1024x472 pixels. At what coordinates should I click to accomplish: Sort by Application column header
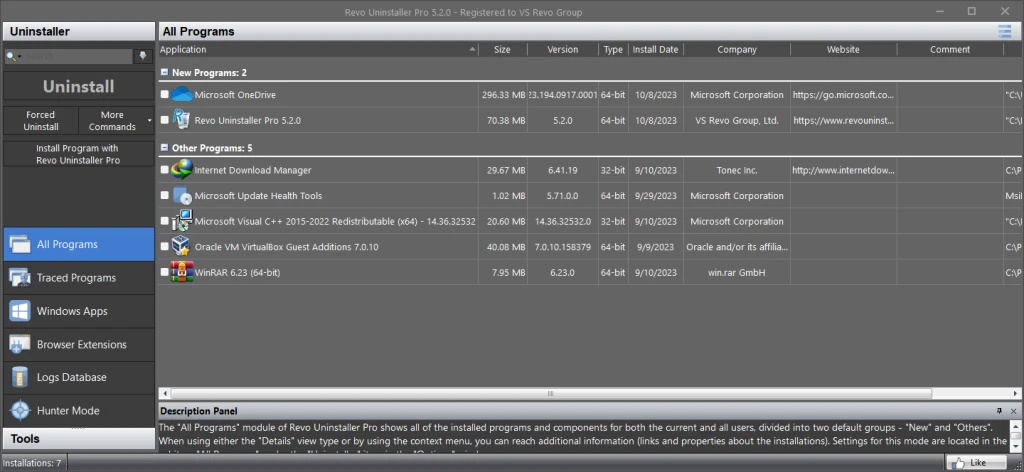[x=319, y=50]
